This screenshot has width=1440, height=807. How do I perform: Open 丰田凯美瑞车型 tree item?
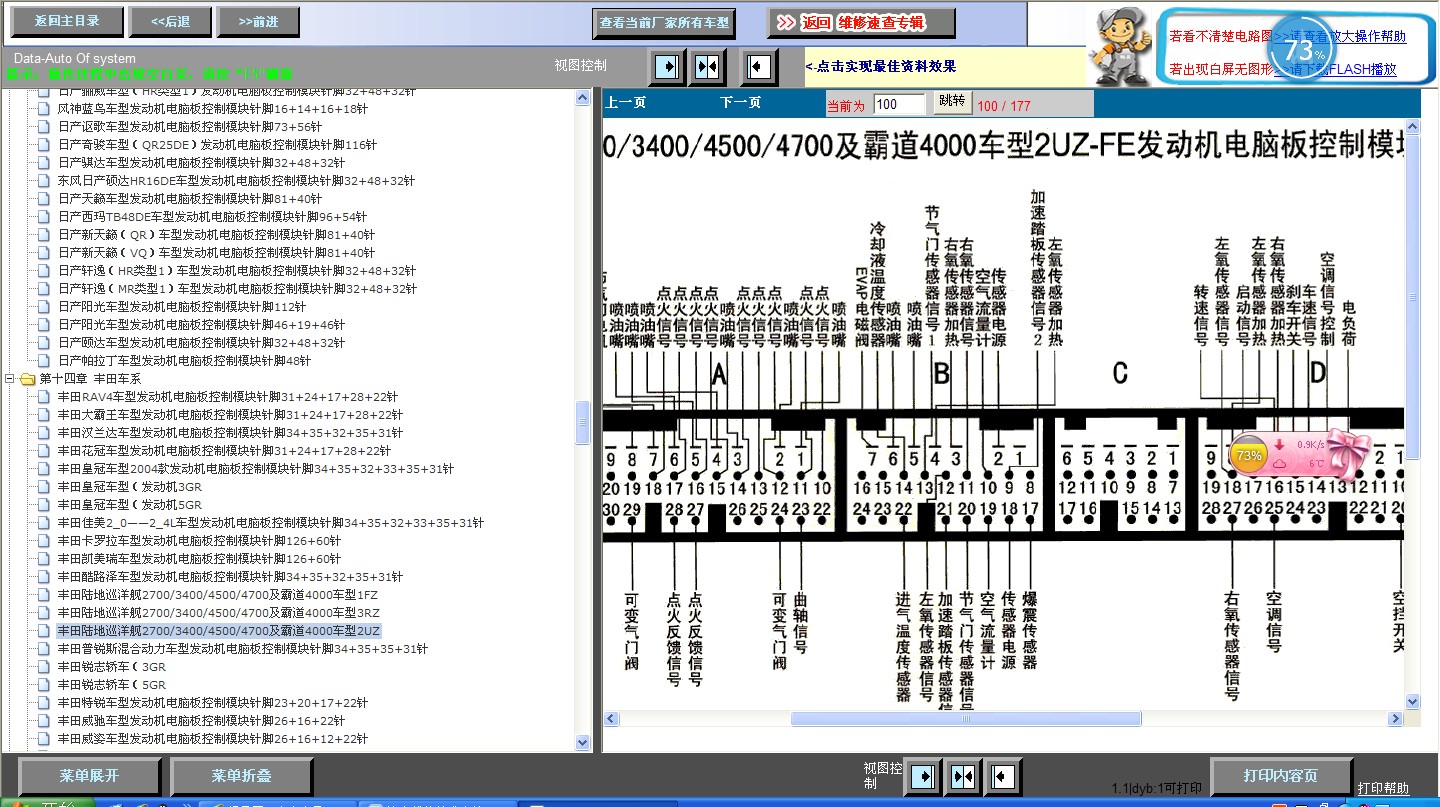pos(199,559)
